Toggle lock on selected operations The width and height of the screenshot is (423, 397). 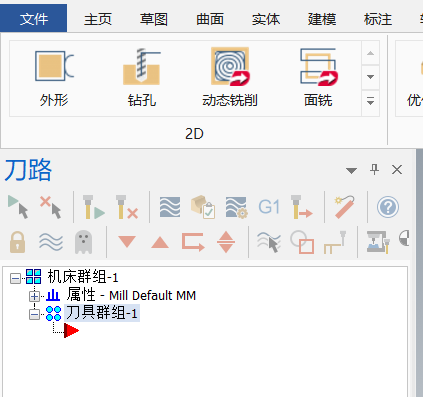(x=18, y=241)
